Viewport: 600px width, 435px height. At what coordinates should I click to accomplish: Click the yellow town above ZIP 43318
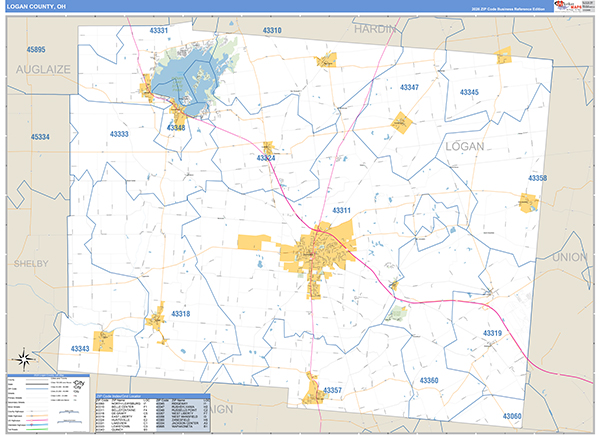click(157, 321)
